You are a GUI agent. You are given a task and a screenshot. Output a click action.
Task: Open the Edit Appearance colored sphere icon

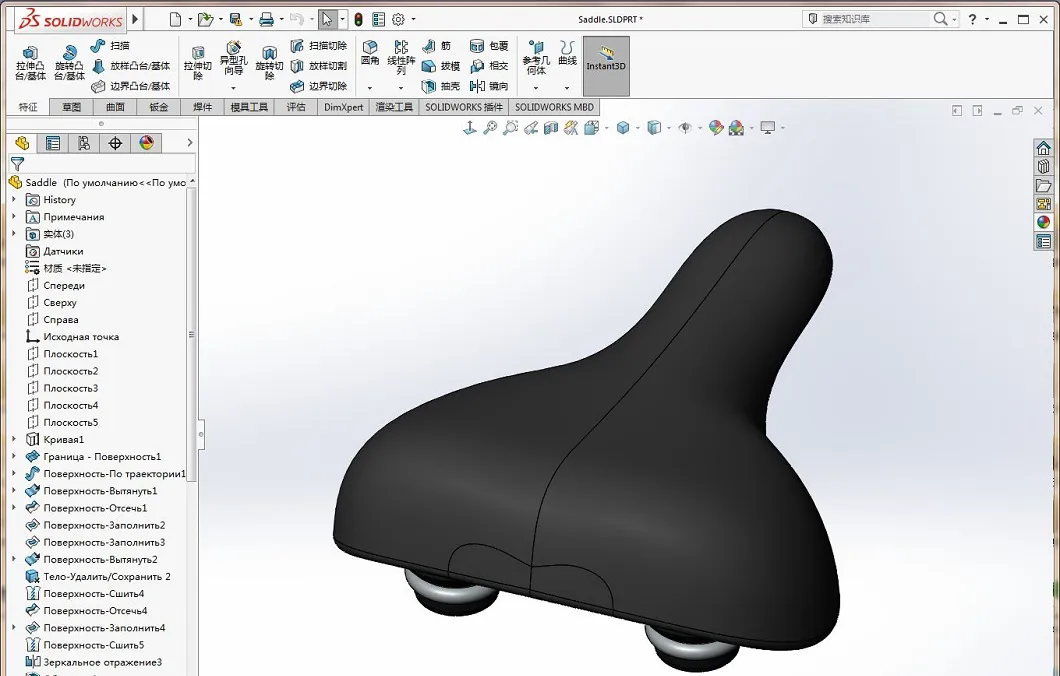coord(716,127)
